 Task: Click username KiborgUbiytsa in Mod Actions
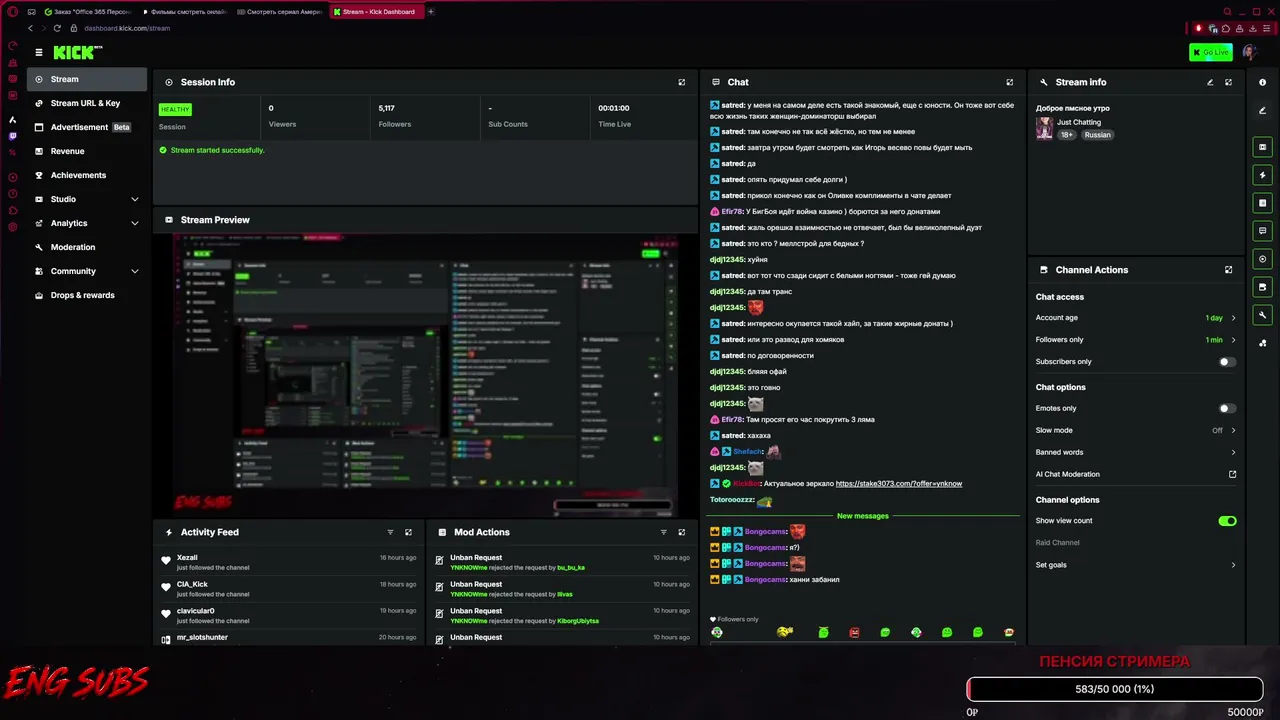577,621
